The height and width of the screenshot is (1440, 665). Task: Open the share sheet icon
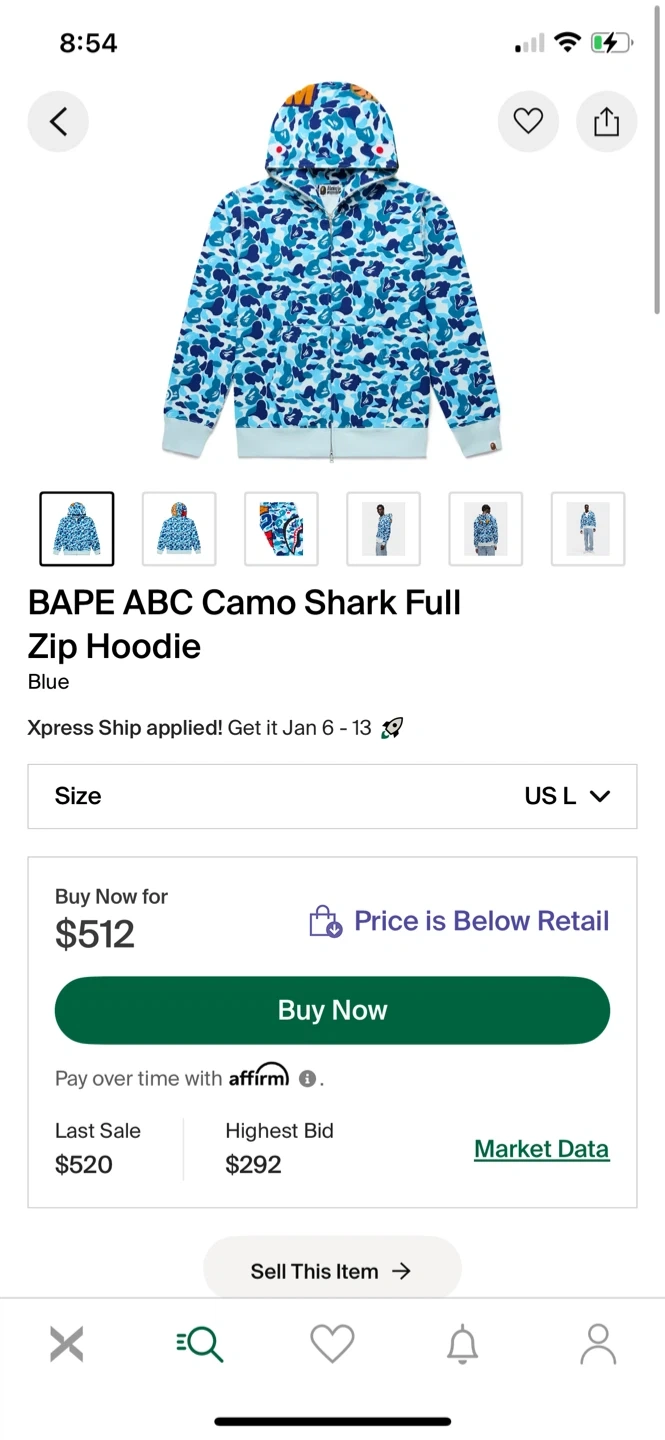[x=606, y=122]
